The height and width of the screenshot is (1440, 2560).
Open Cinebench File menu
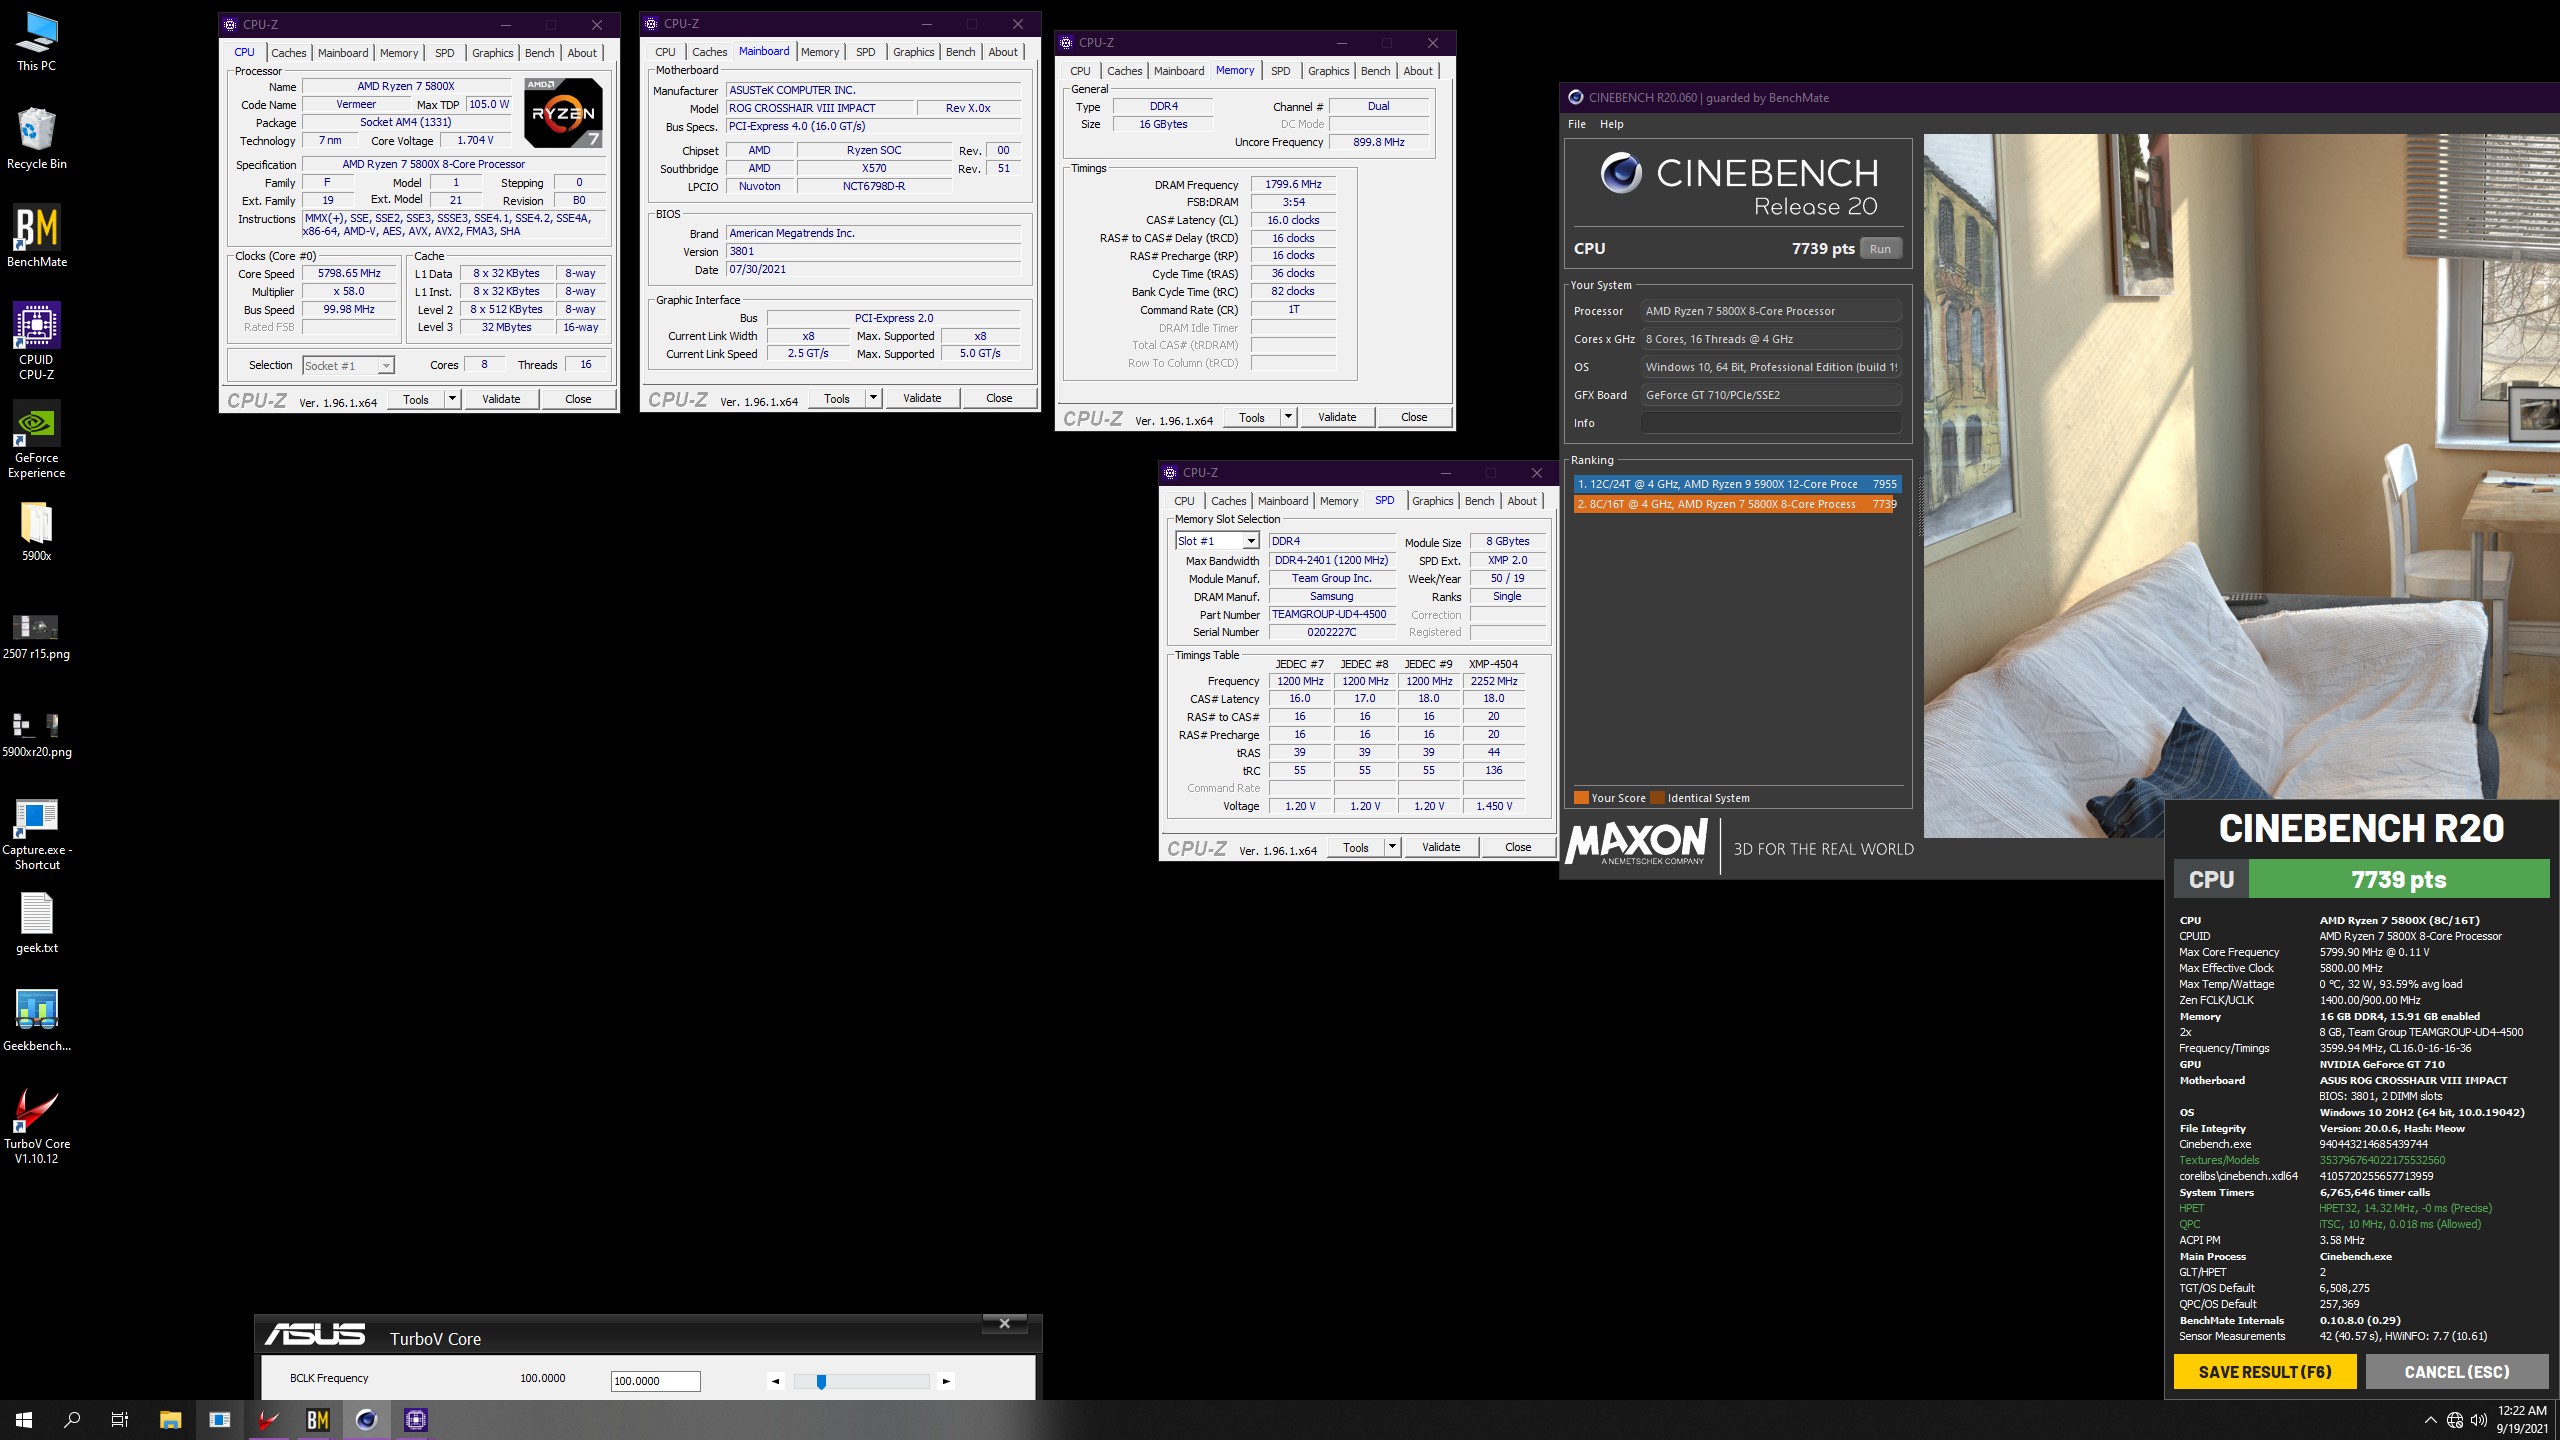(x=1577, y=124)
